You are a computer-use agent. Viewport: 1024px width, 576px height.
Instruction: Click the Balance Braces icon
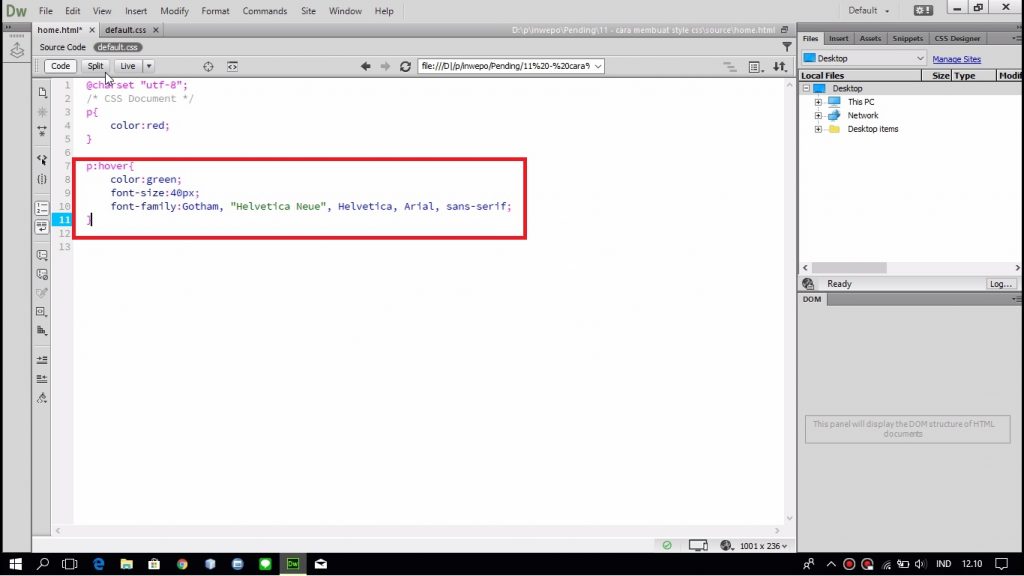click(x=42, y=179)
